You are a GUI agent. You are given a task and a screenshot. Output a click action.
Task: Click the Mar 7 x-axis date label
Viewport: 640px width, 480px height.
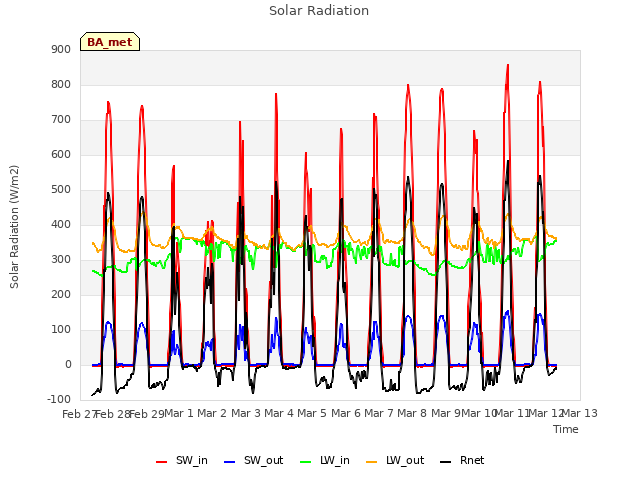(x=379, y=413)
